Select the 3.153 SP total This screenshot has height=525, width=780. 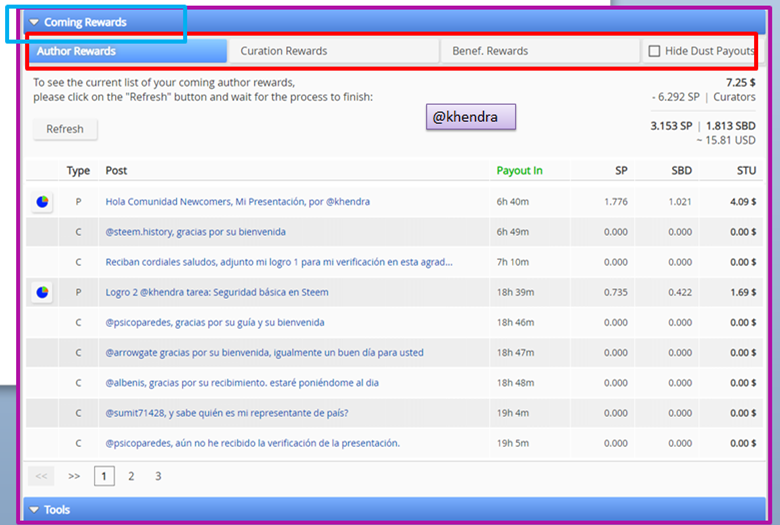pos(671,126)
